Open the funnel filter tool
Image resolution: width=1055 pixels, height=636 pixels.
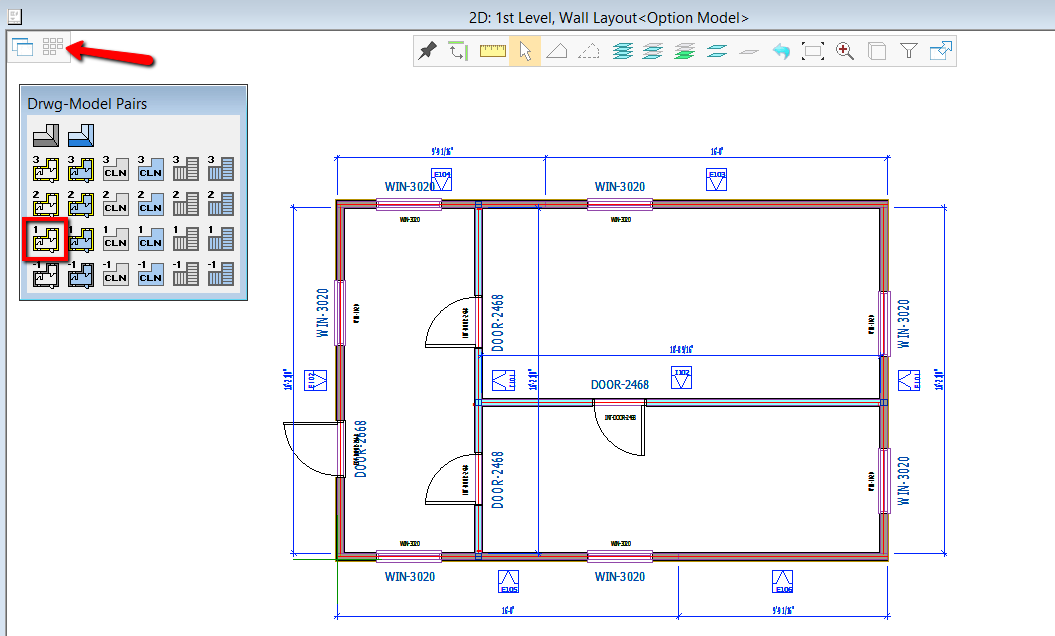908,51
